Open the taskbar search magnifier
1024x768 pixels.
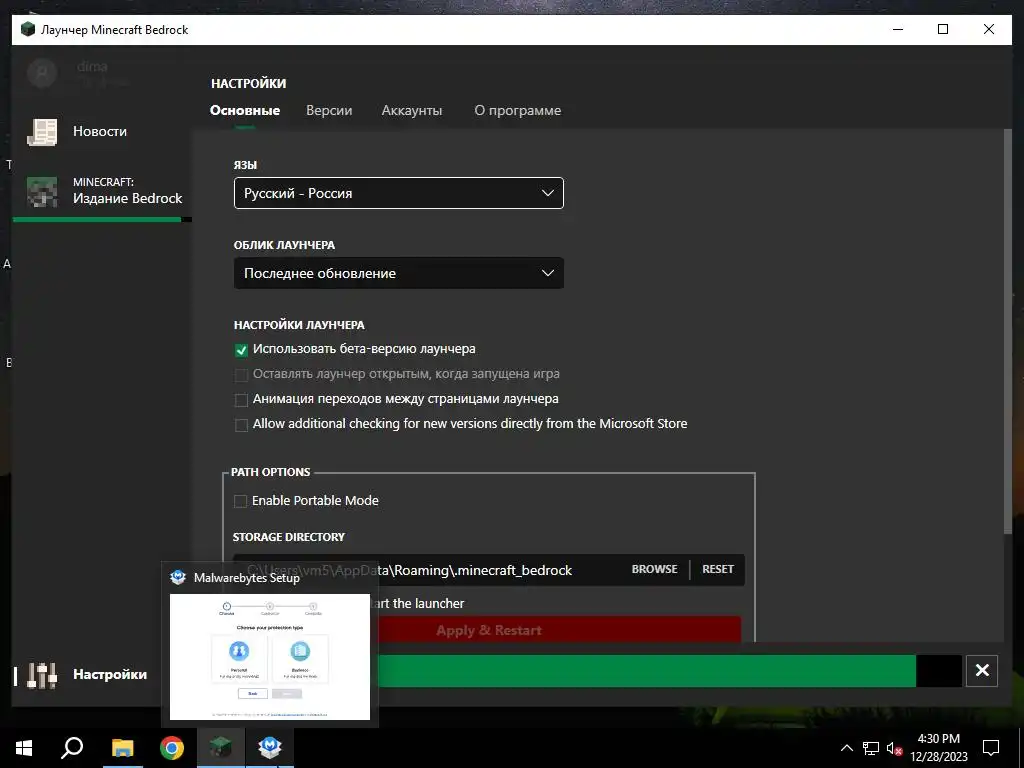click(72, 748)
